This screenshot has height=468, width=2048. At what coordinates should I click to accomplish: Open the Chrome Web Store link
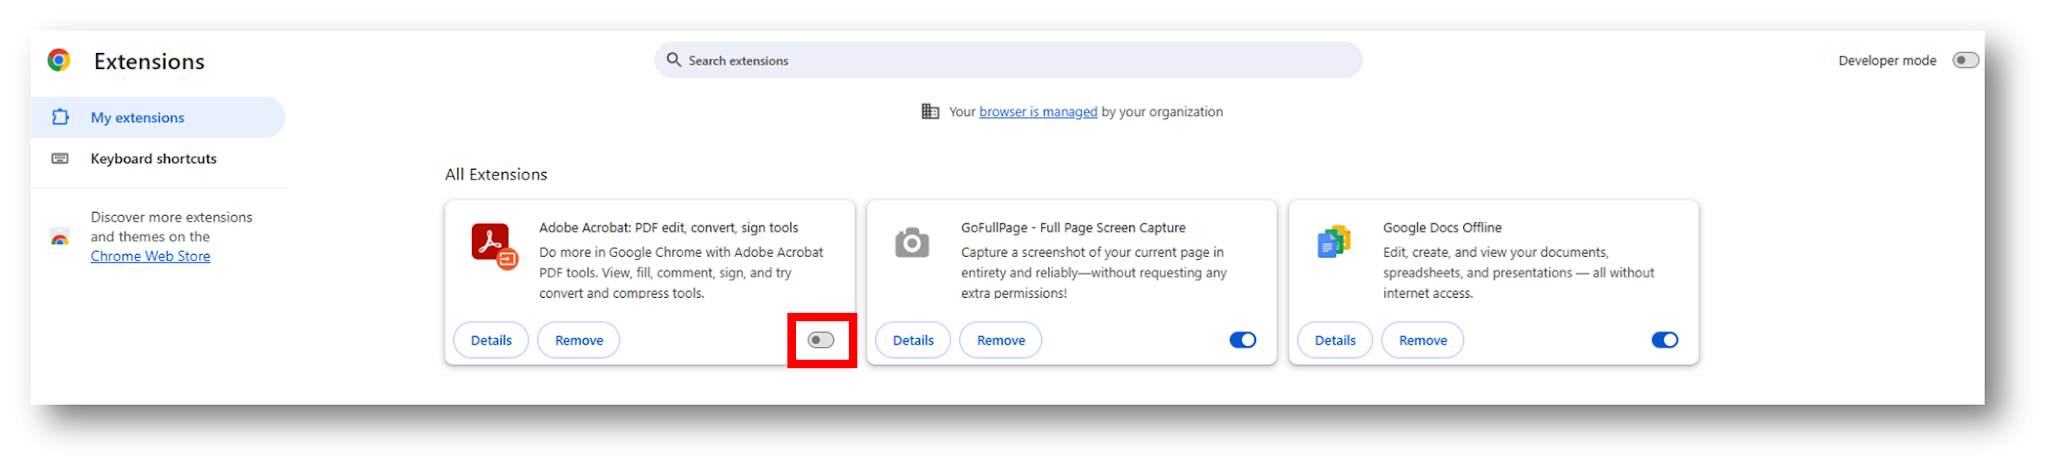(x=150, y=256)
